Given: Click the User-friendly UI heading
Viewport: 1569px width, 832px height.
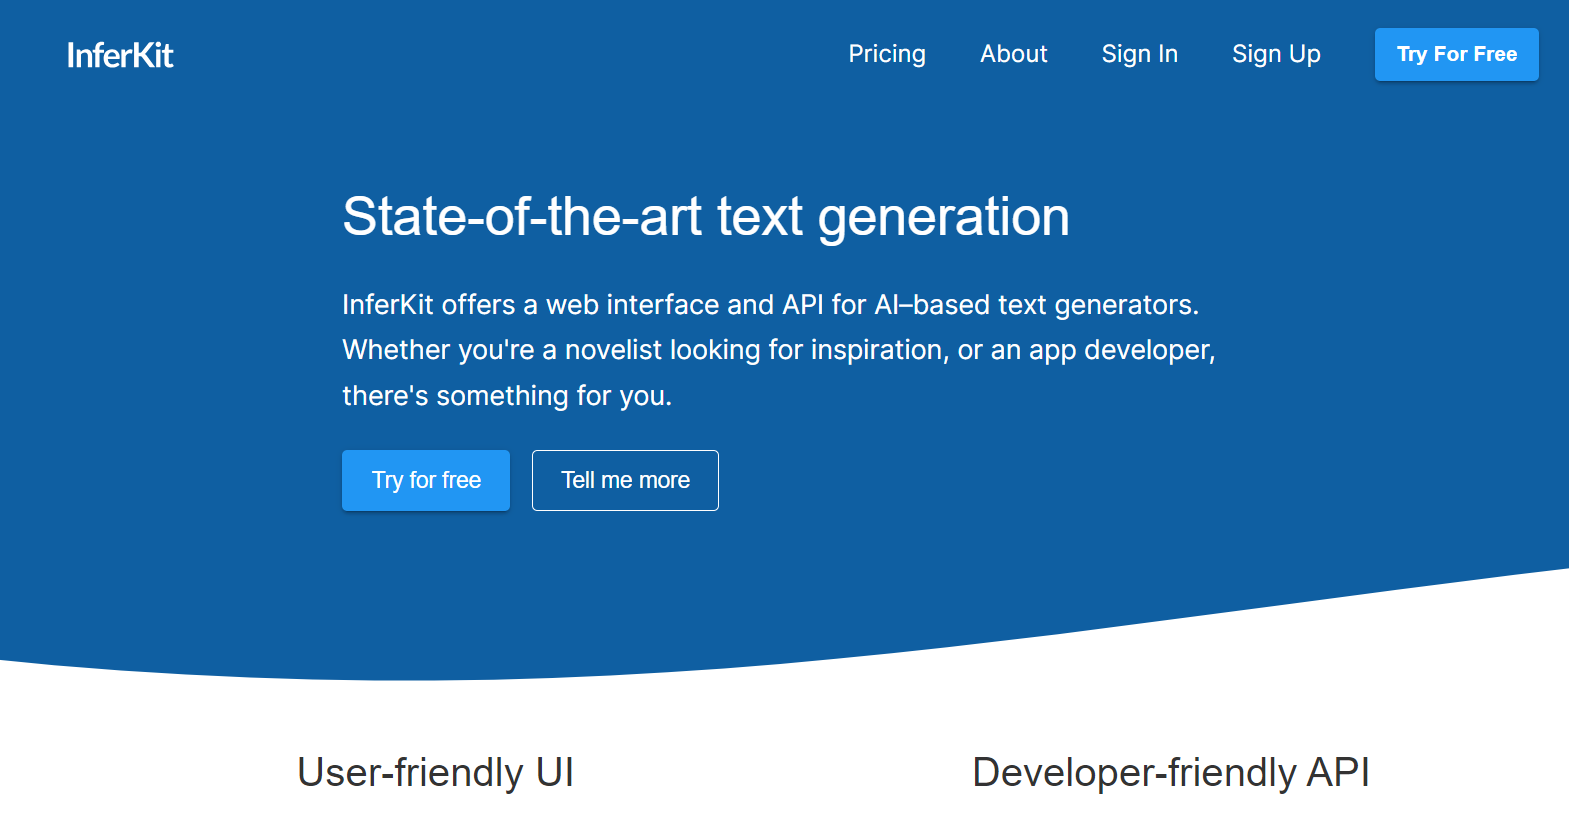Looking at the screenshot, I should 435,772.
